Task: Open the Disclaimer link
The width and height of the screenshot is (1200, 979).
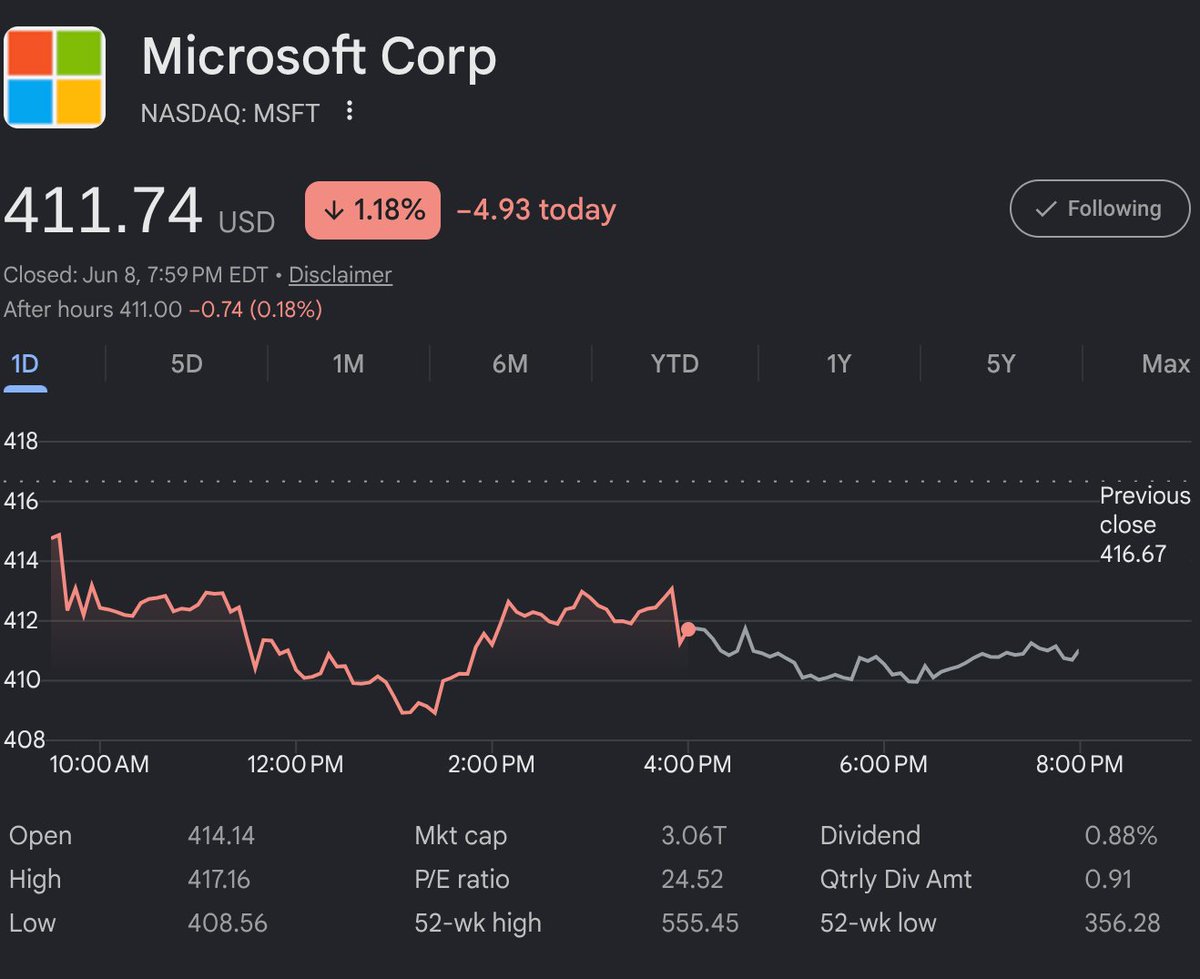Action: coord(340,275)
